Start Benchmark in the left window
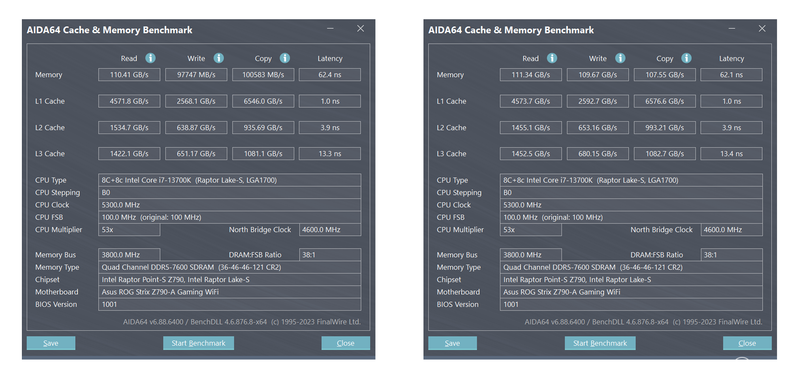This screenshot has height=382, width=800. 198,343
